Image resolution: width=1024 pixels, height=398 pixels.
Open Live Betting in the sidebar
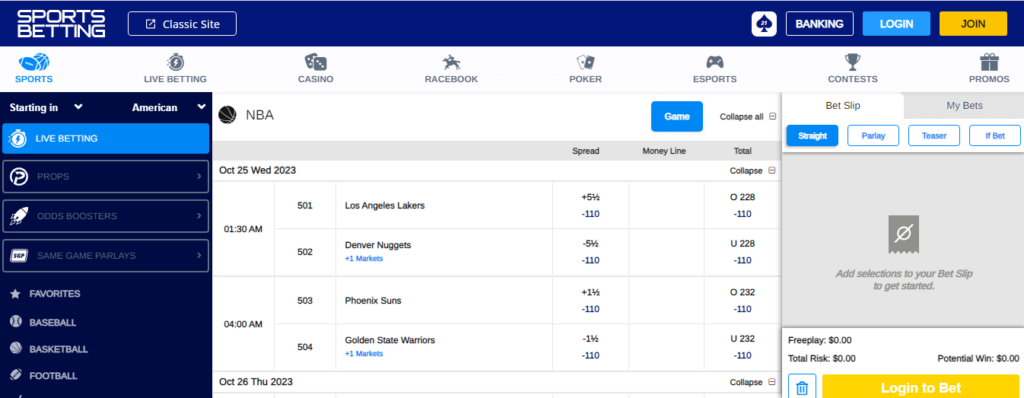coord(106,139)
